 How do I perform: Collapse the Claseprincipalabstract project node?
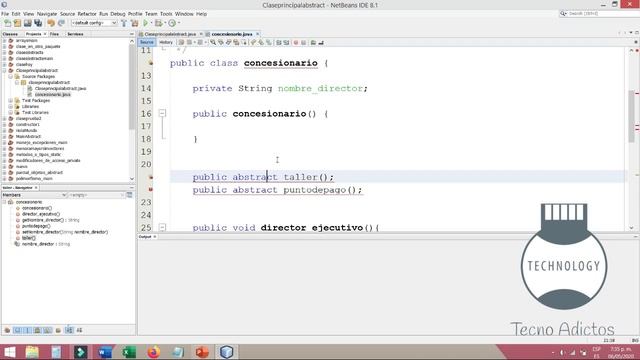coord(4,71)
